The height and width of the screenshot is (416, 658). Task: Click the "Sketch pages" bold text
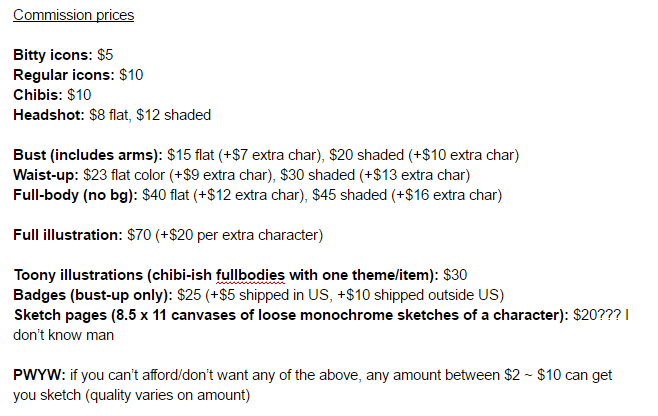[x=60, y=315]
